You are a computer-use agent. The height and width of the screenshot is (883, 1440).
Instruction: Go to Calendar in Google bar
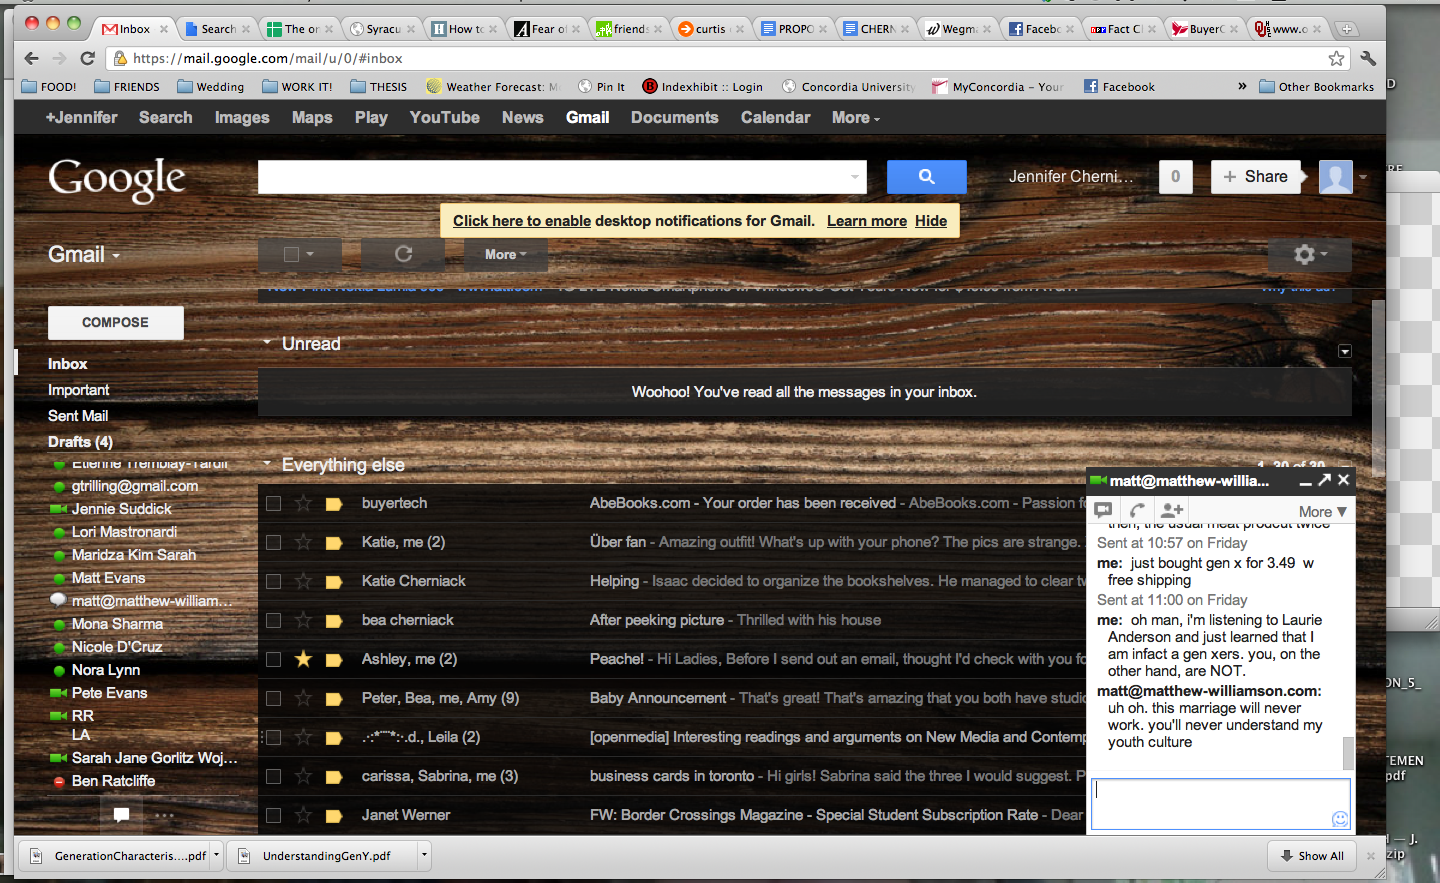point(775,117)
